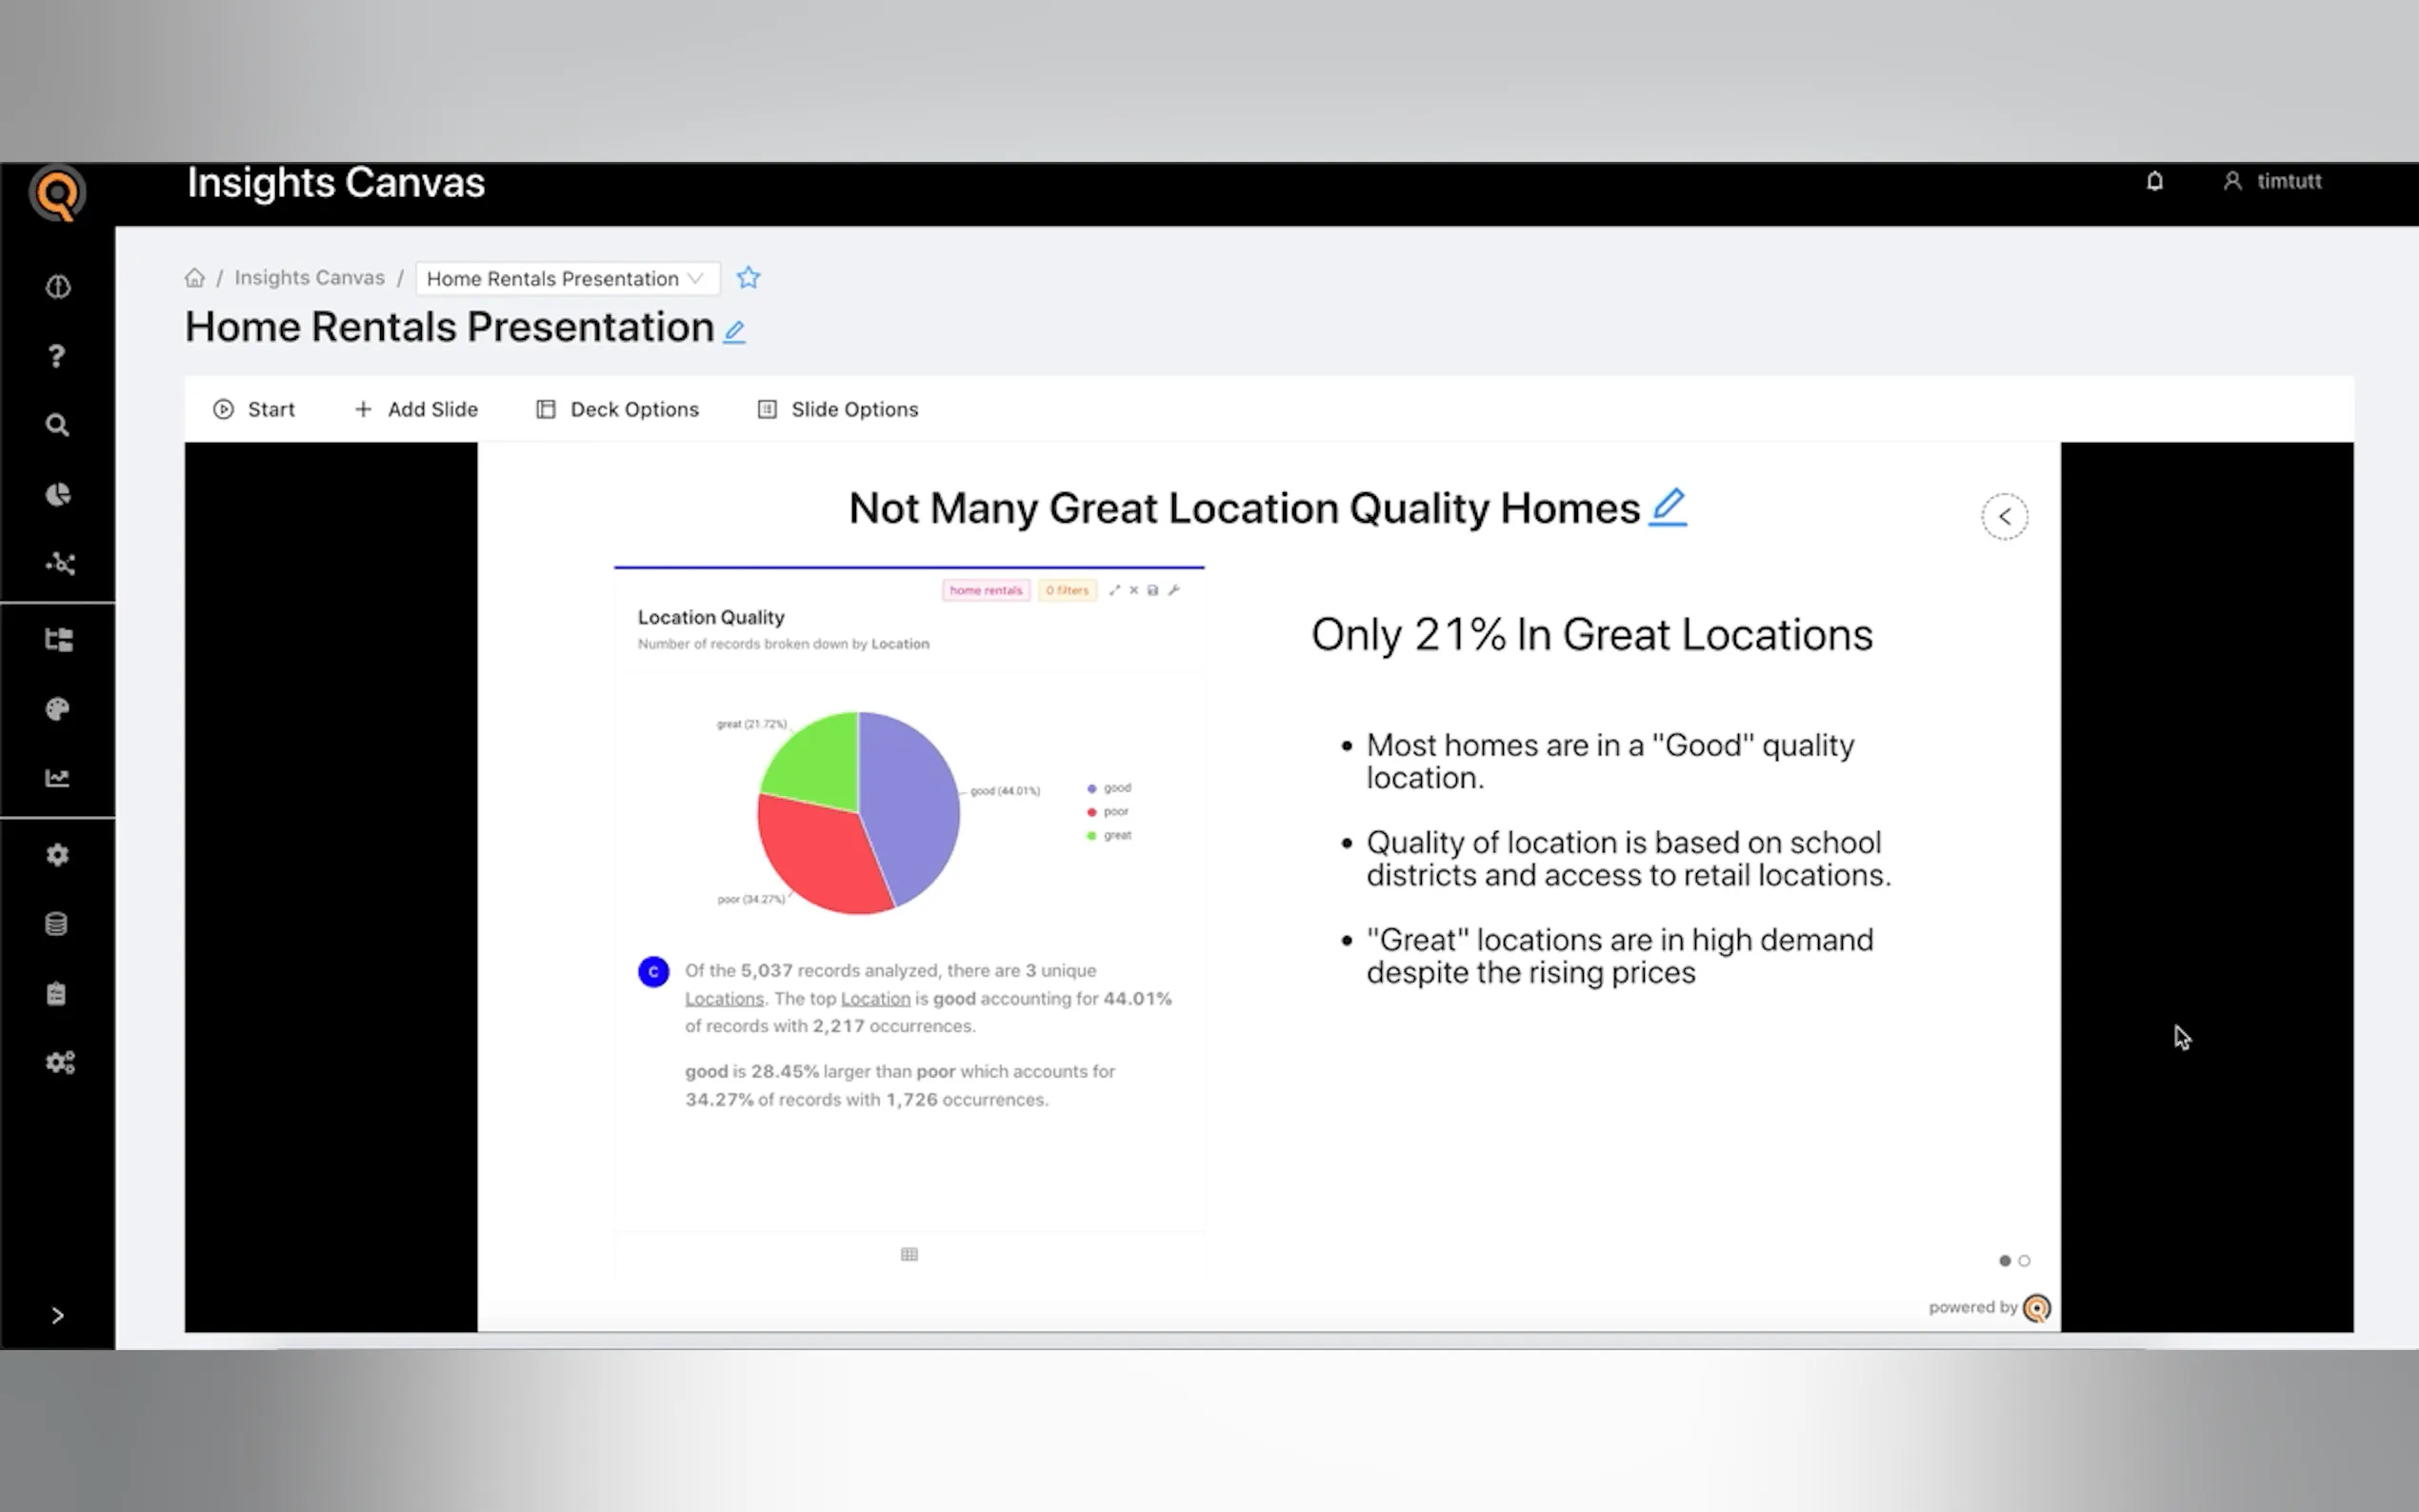Open Deck Options menu
This screenshot has height=1512, width=2419.
point(617,409)
